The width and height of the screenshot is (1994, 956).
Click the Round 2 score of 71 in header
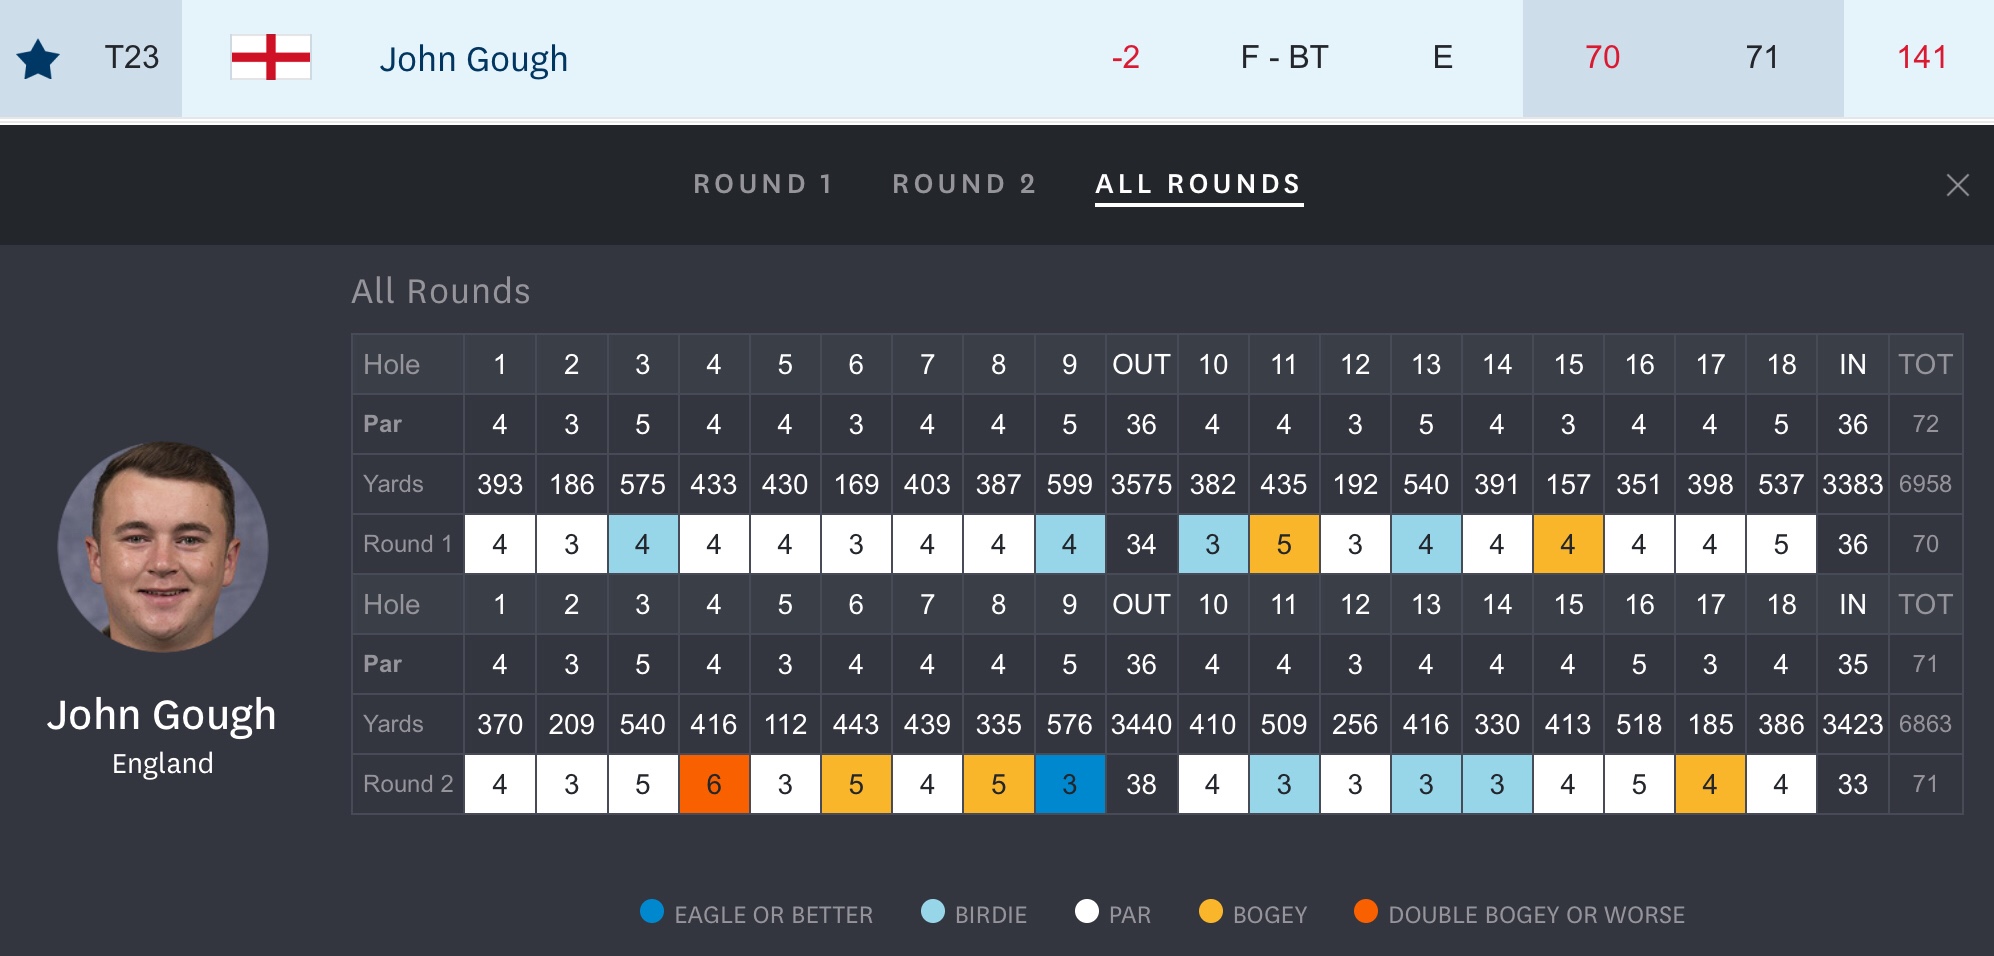(x=1762, y=57)
